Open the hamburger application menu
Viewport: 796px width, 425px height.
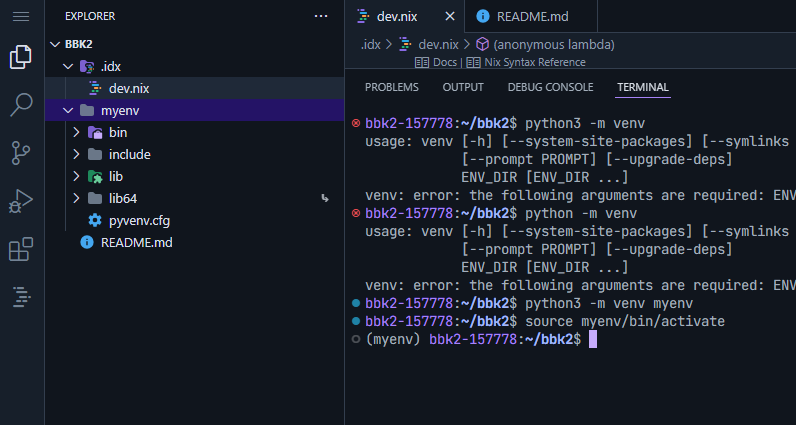click(21, 17)
